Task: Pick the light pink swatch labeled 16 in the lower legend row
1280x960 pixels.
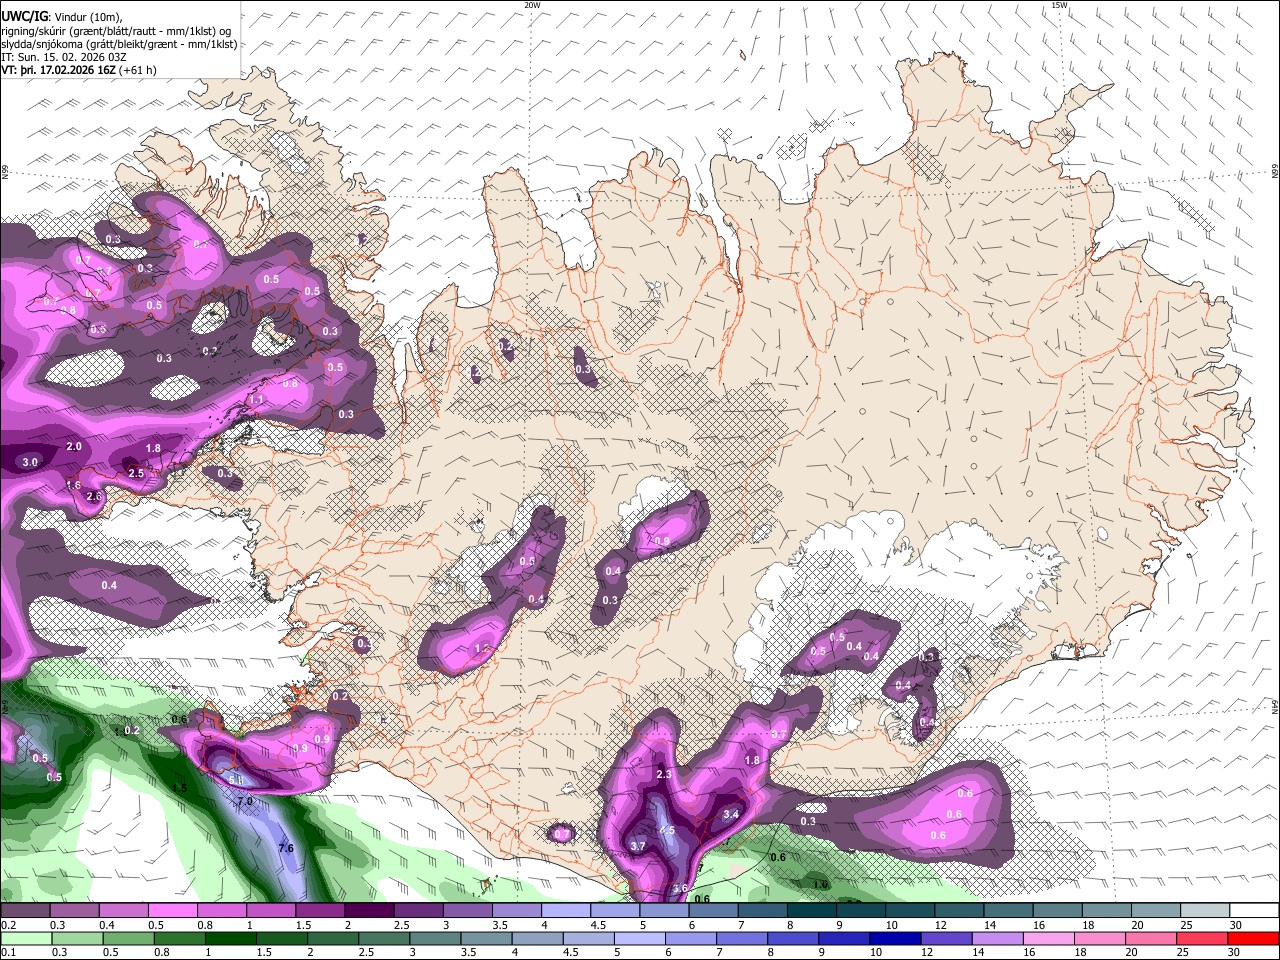Action: 1049,939
